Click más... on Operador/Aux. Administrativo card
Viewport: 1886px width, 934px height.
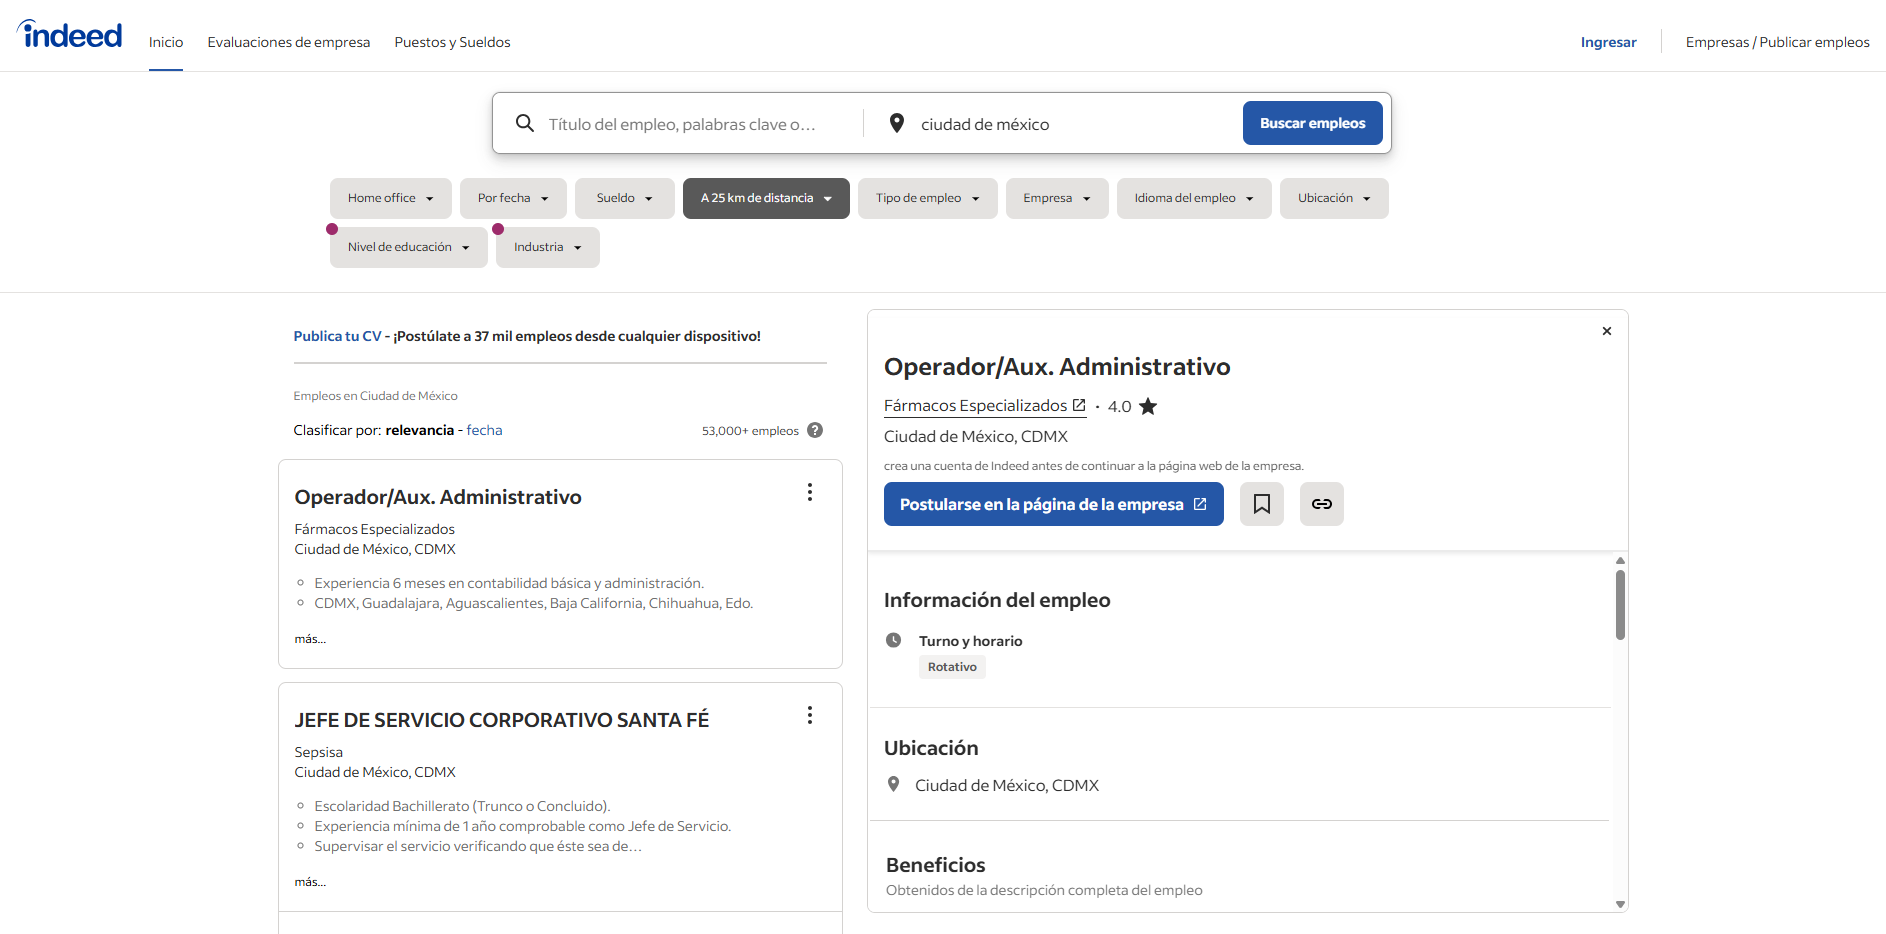tap(310, 639)
